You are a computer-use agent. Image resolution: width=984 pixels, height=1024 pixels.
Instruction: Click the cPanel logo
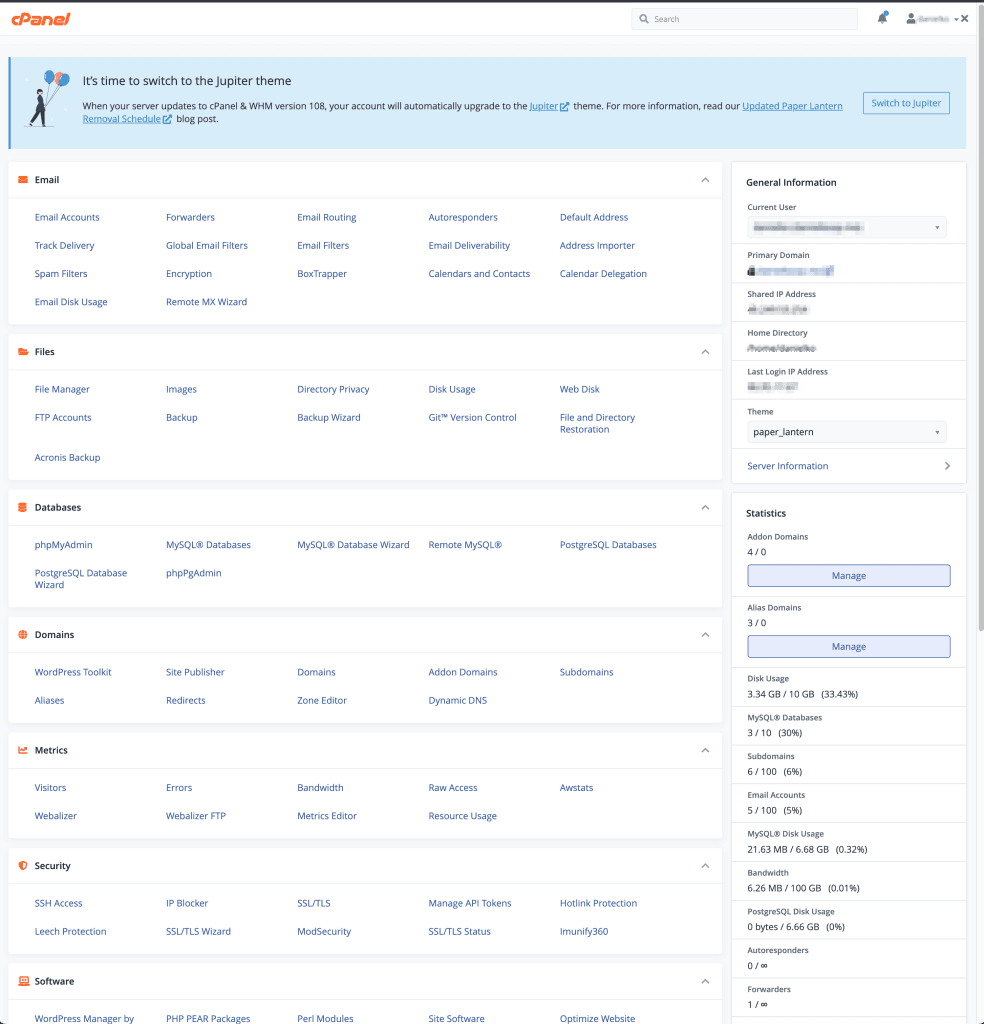pos(40,19)
